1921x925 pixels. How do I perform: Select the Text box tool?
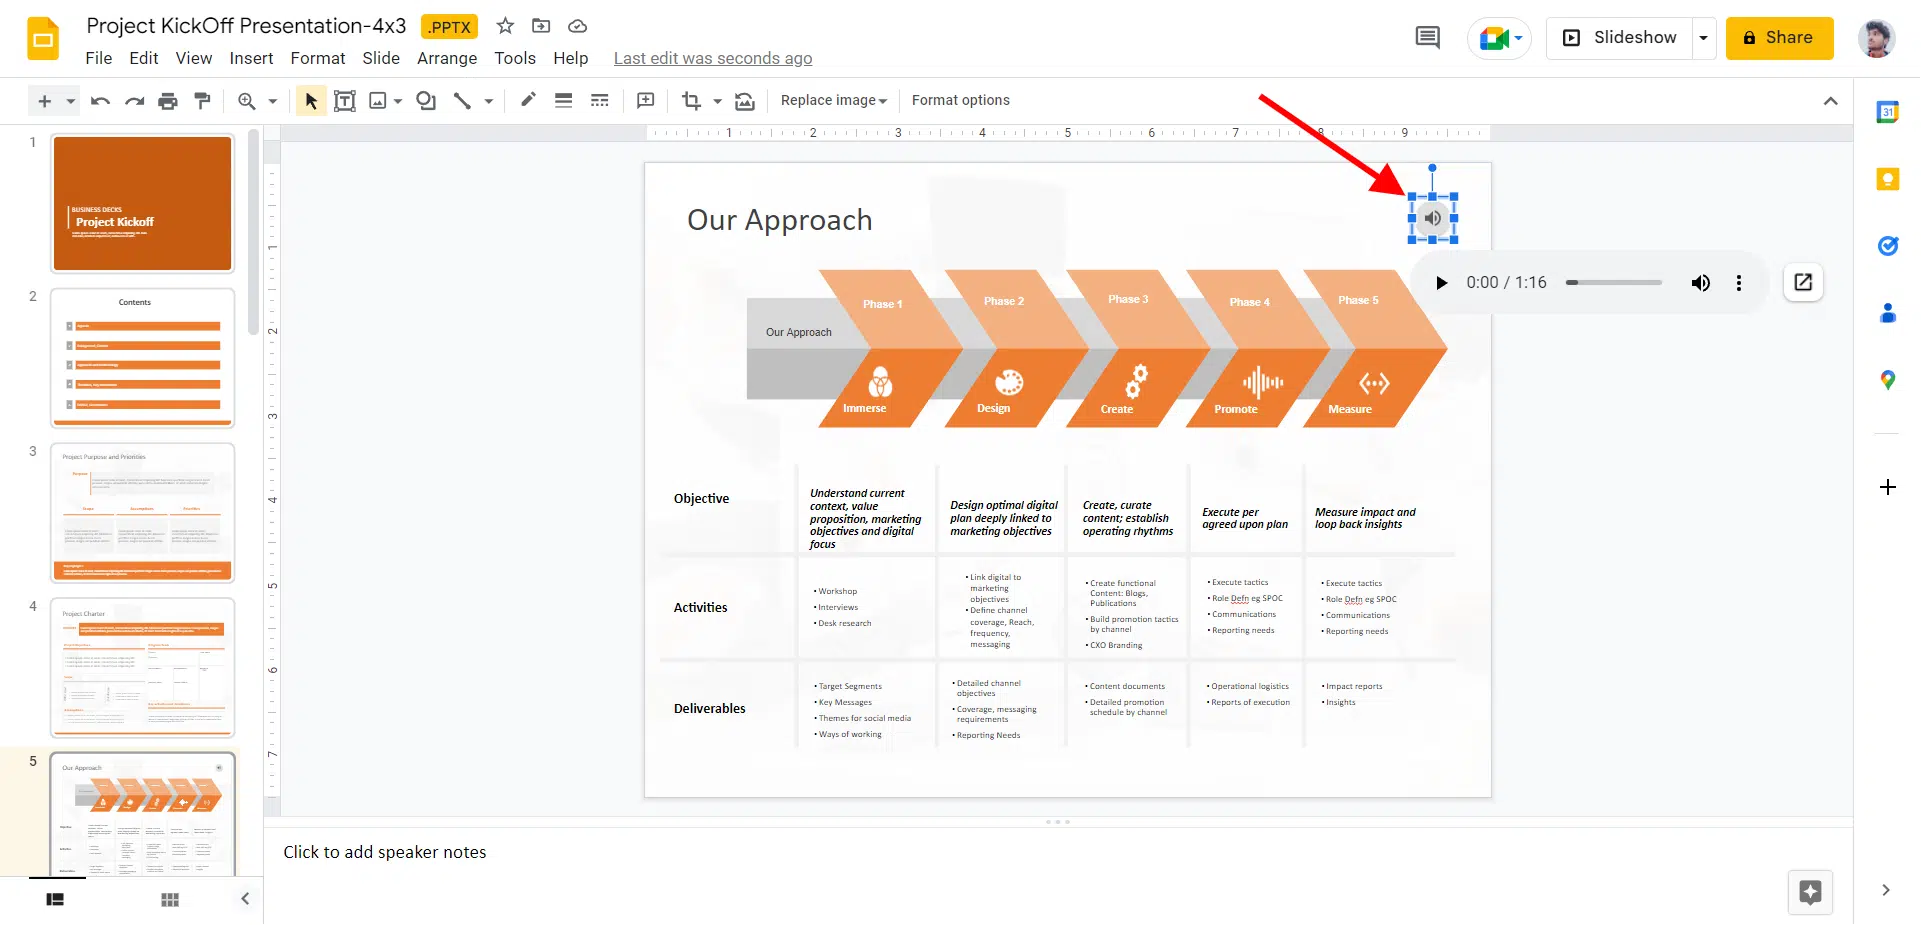(344, 101)
